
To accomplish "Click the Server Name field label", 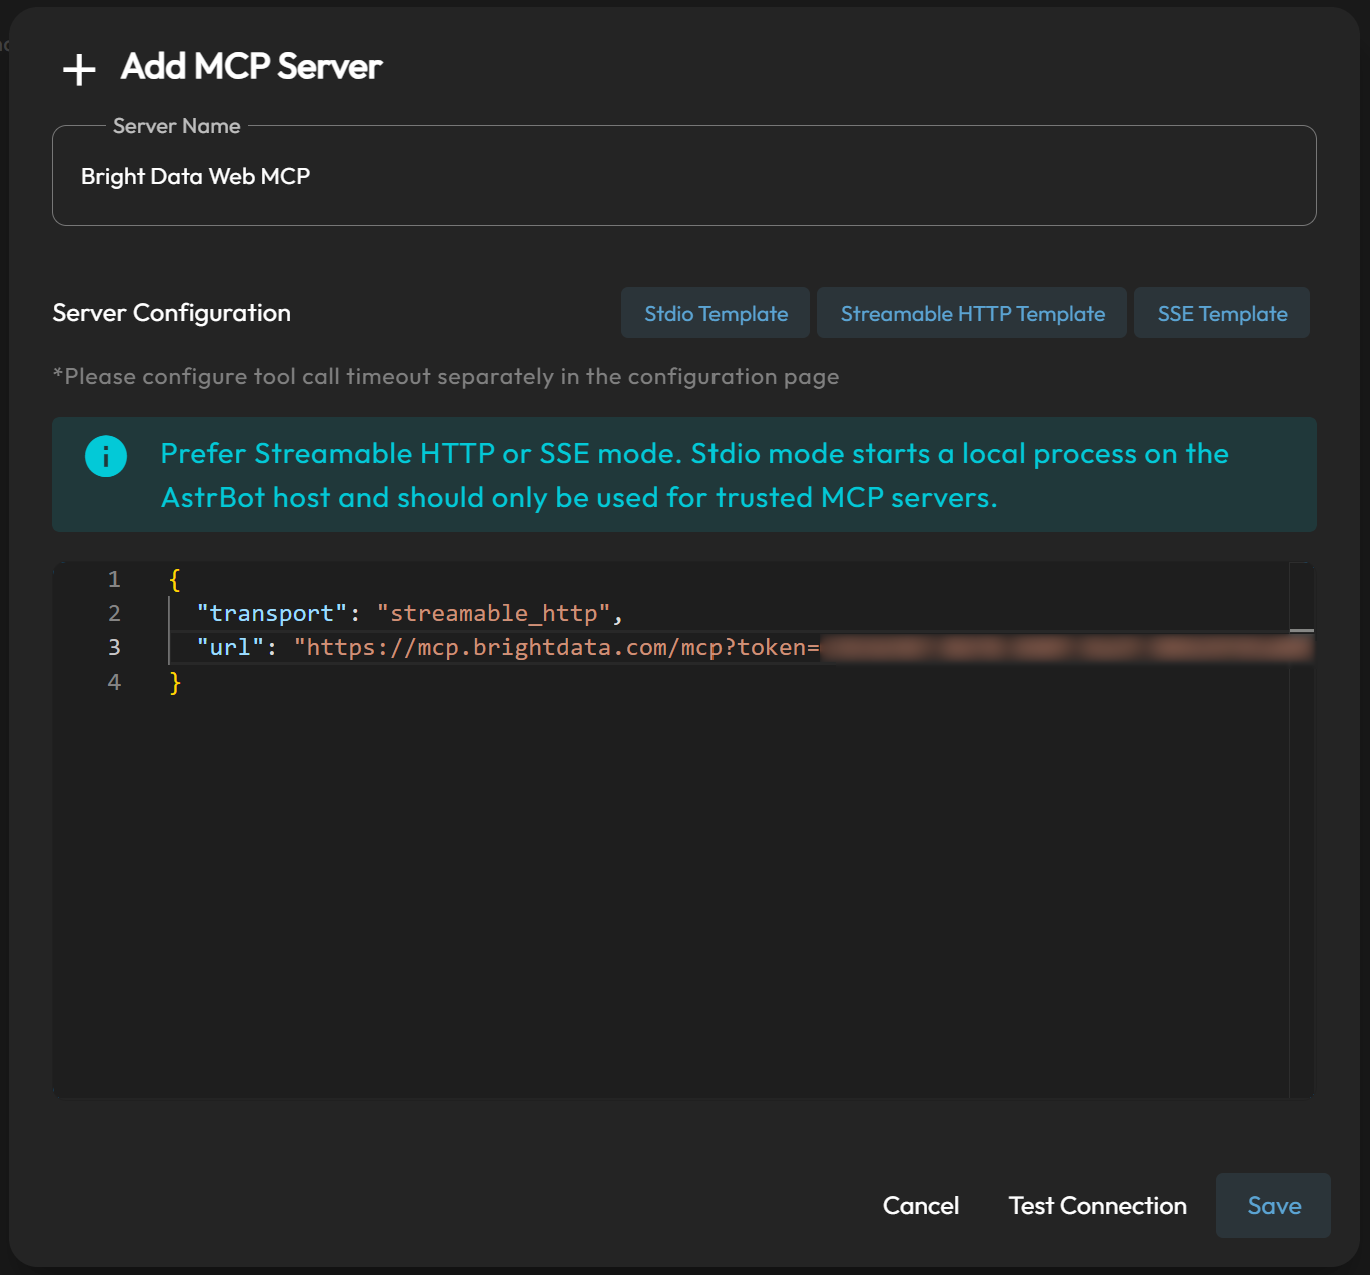I will click(176, 126).
